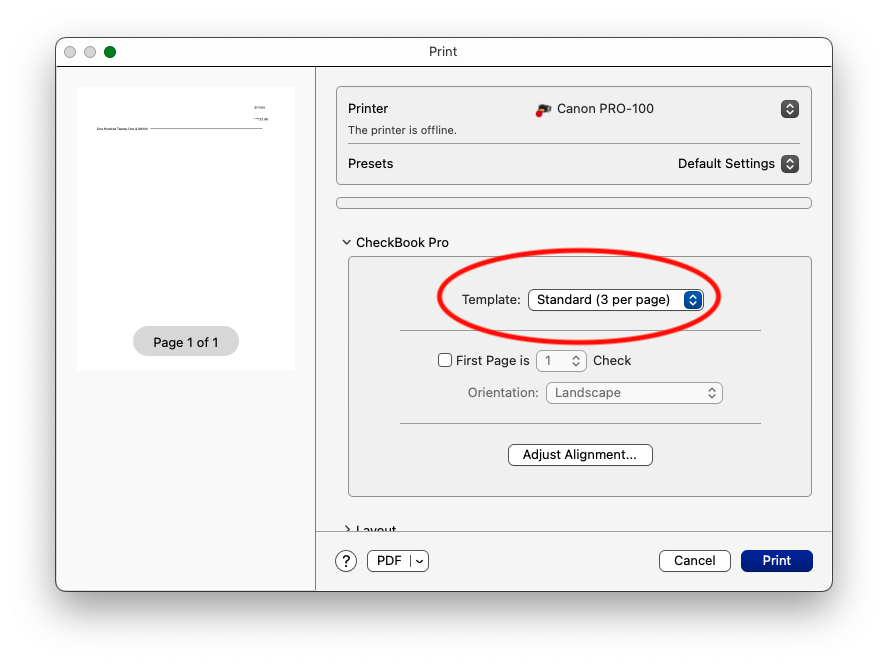This screenshot has width=888, height=665.
Task: Click the green zoom window button
Action: [x=110, y=52]
